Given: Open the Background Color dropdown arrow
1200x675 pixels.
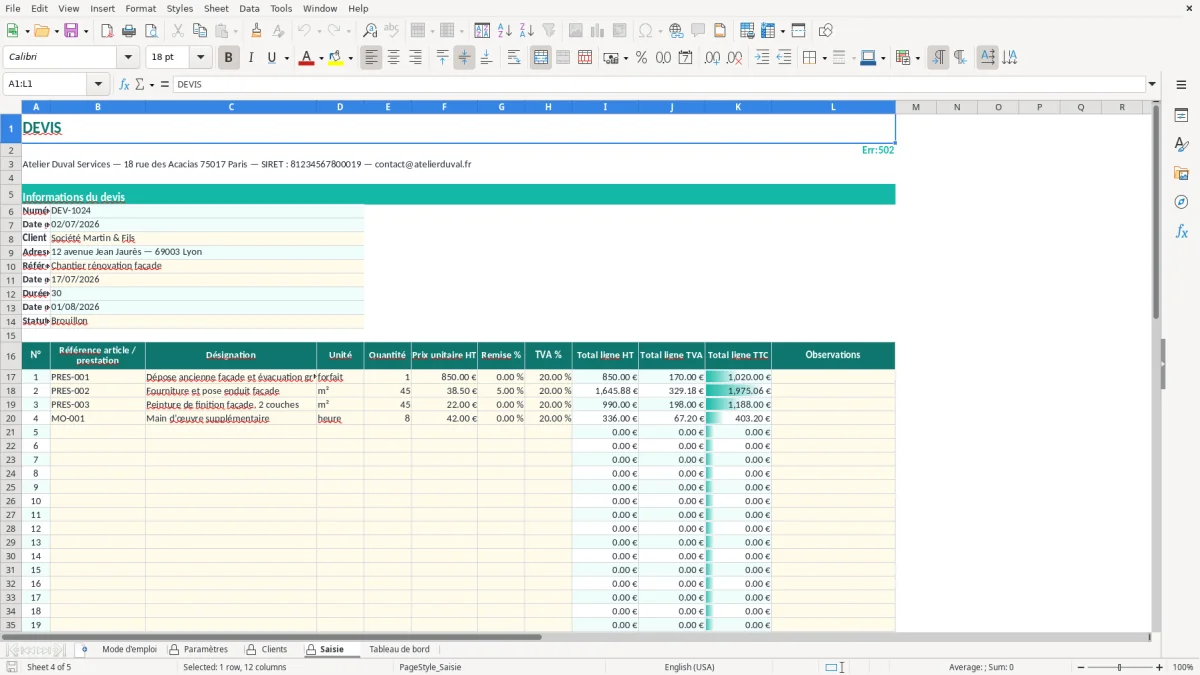Looking at the screenshot, I should pyautogui.click(x=350, y=58).
